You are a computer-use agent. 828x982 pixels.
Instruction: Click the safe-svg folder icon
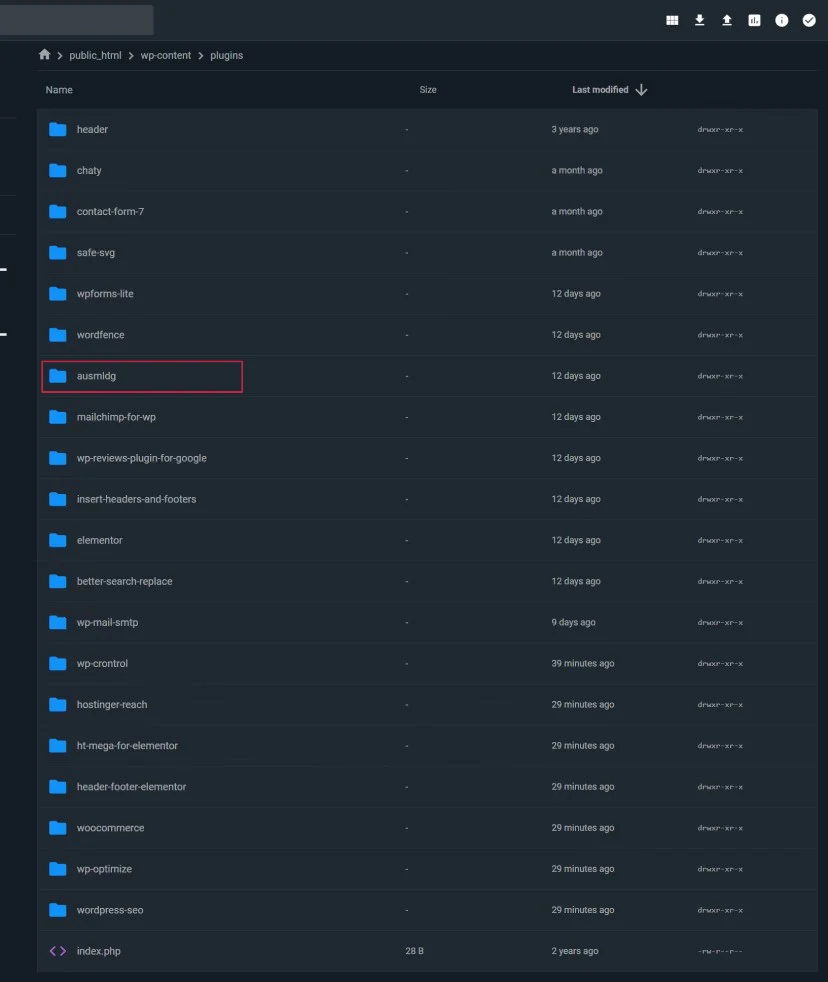(x=58, y=252)
